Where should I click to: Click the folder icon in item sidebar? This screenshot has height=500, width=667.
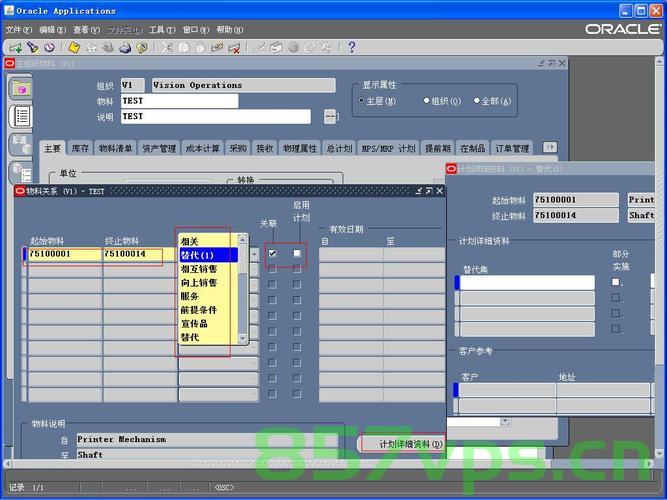[21, 89]
